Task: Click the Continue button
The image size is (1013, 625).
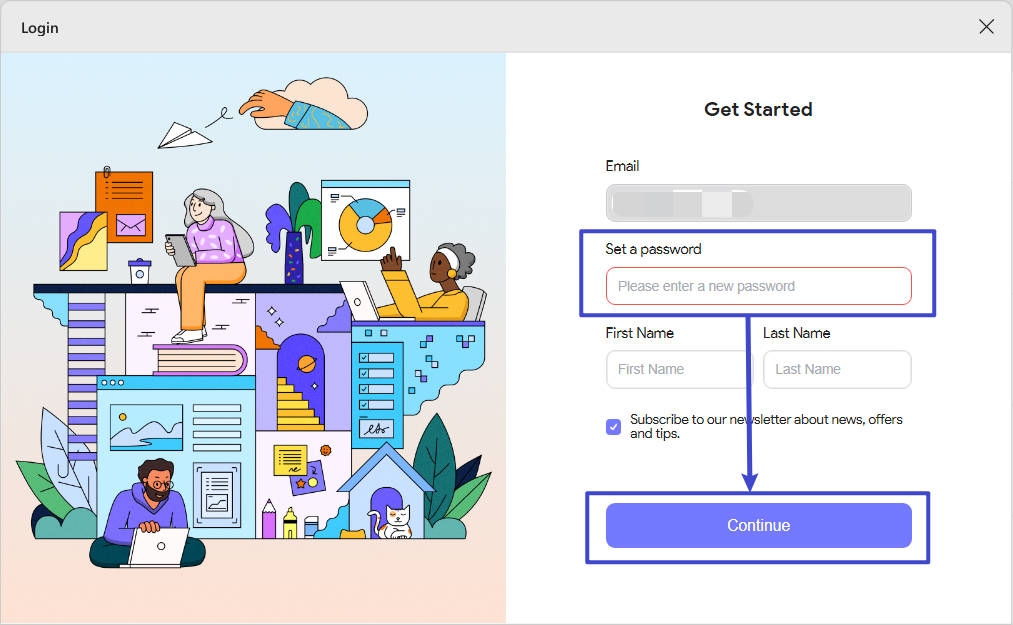Action: point(758,525)
